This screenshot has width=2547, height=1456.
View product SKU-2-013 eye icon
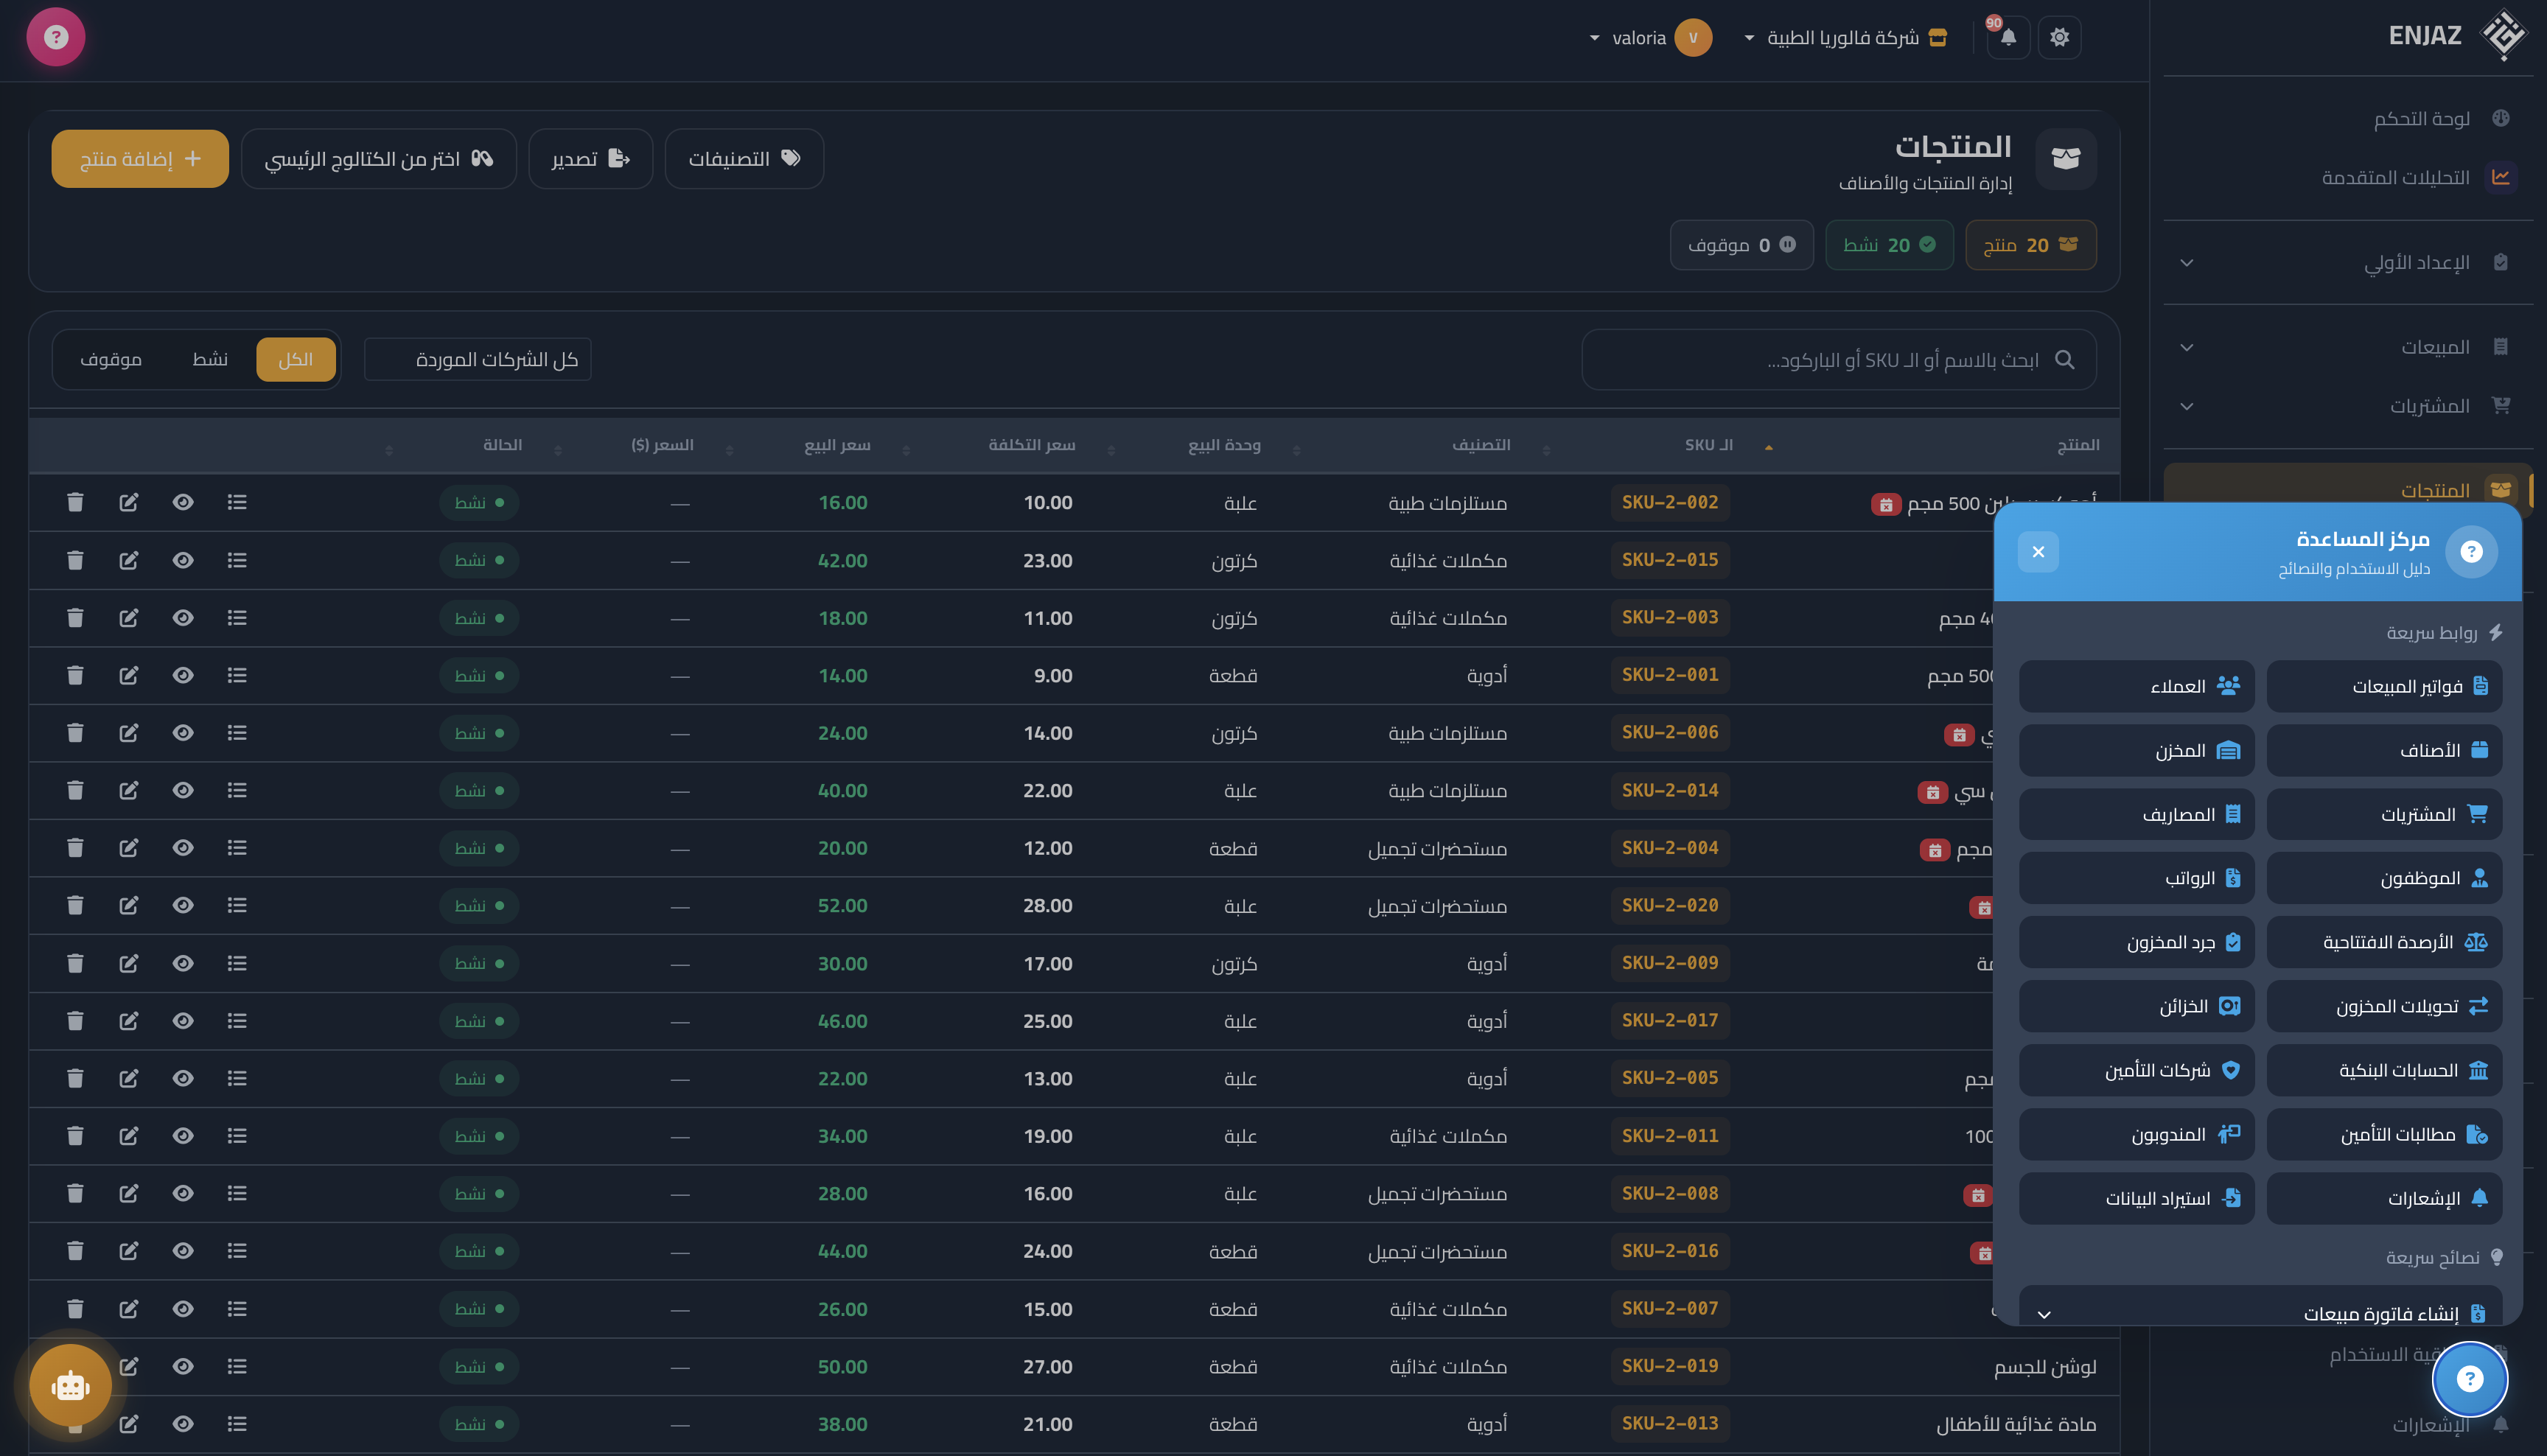point(183,1424)
